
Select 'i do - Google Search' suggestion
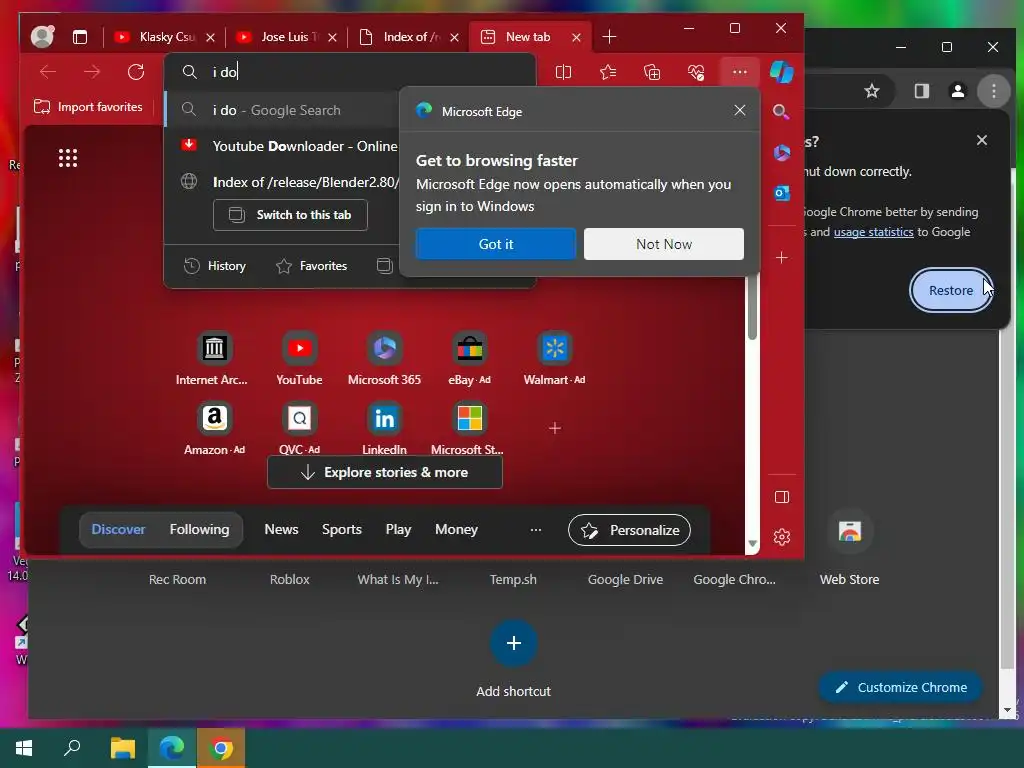tap(282, 110)
